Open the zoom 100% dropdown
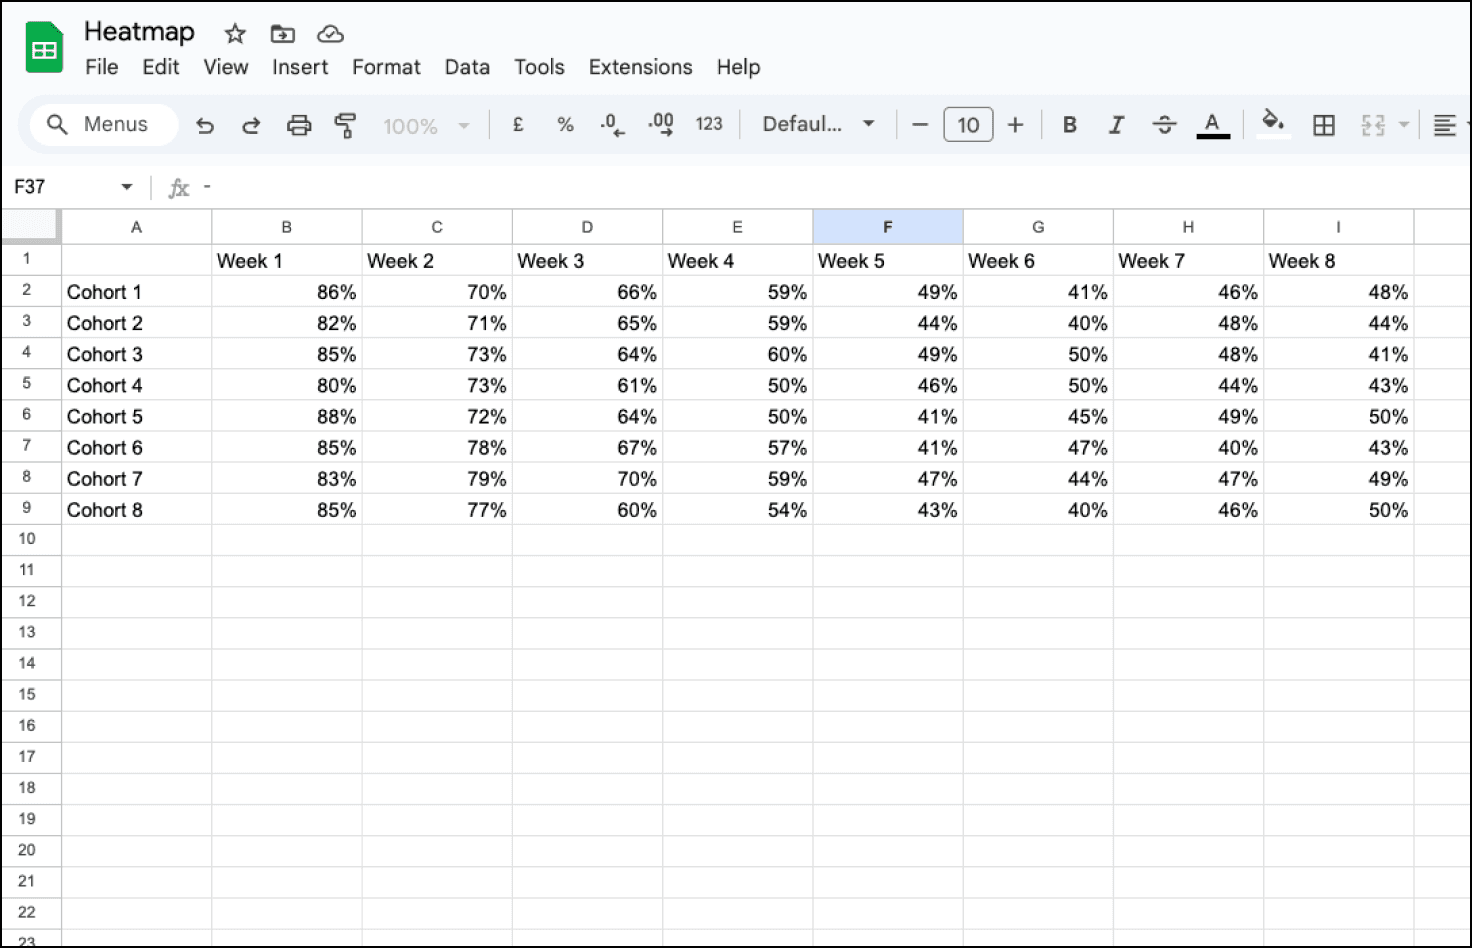Screen dimensions: 1472x948 point(425,126)
